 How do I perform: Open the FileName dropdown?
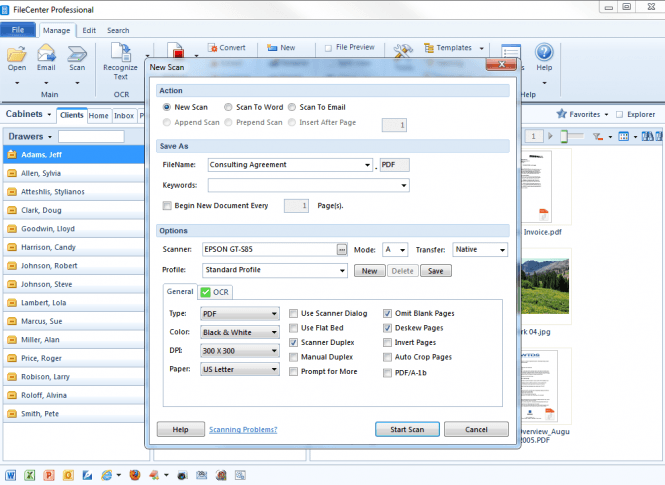367,165
